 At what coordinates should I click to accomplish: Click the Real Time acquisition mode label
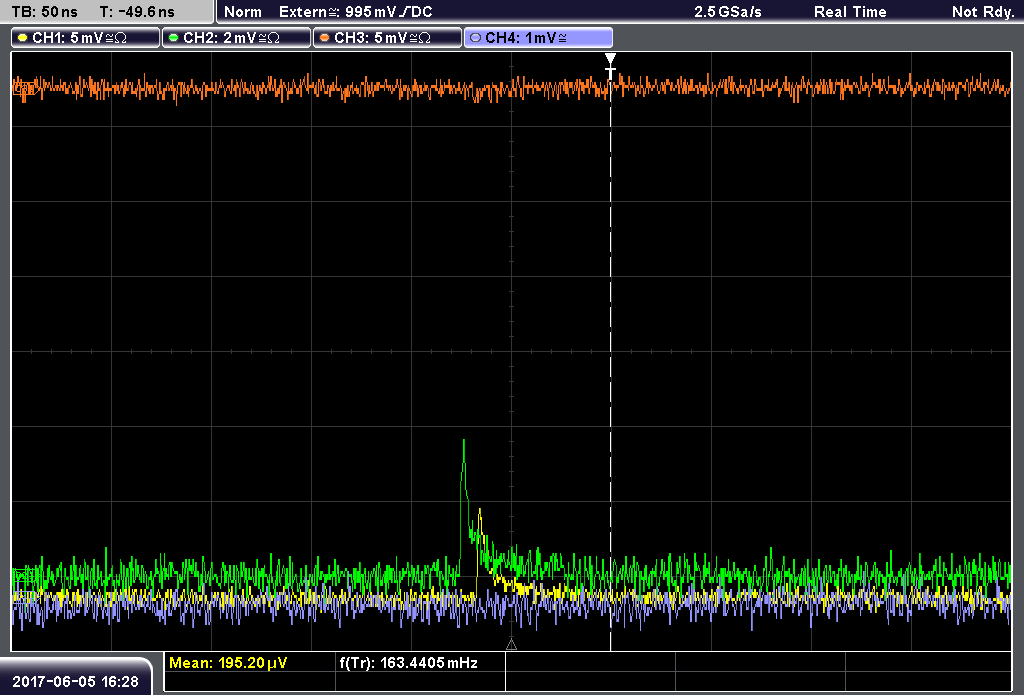(x=850, y=12)
